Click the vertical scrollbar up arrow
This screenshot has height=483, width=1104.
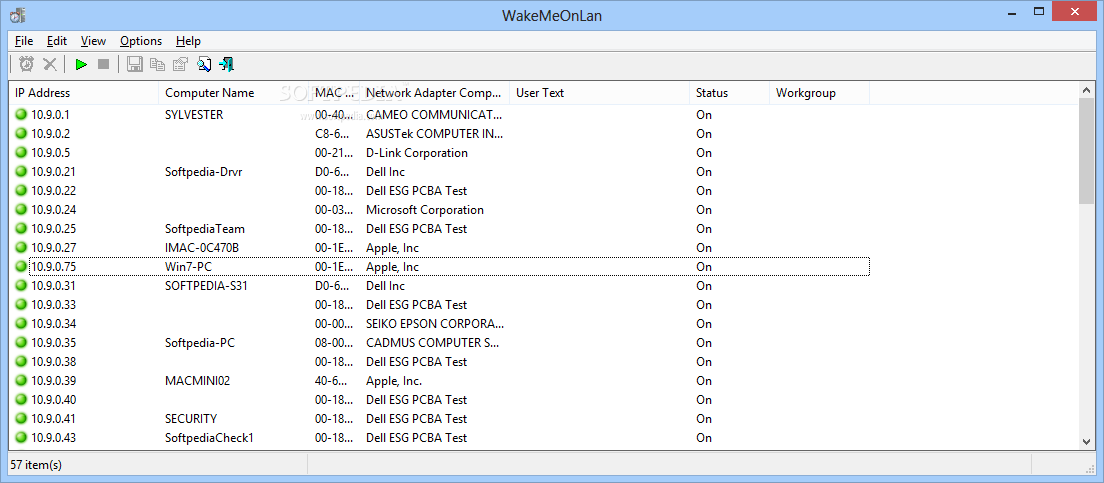pyautogui.click(x=1086, y=90)
